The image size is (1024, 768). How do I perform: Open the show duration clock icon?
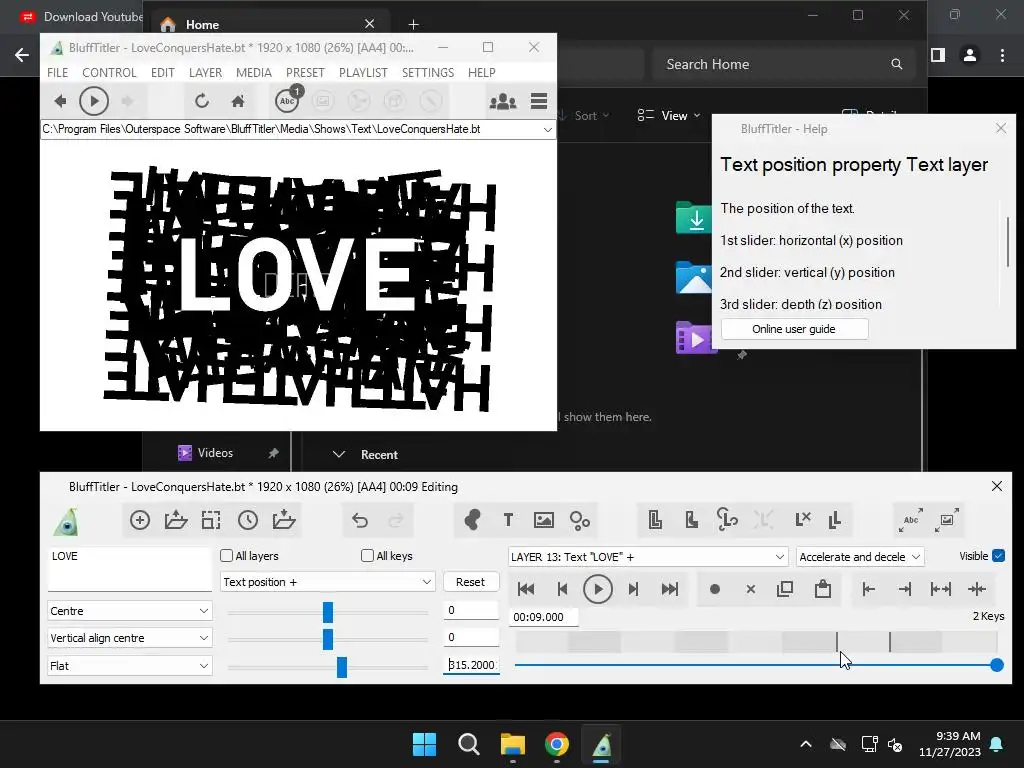click(x=248, y=520)
